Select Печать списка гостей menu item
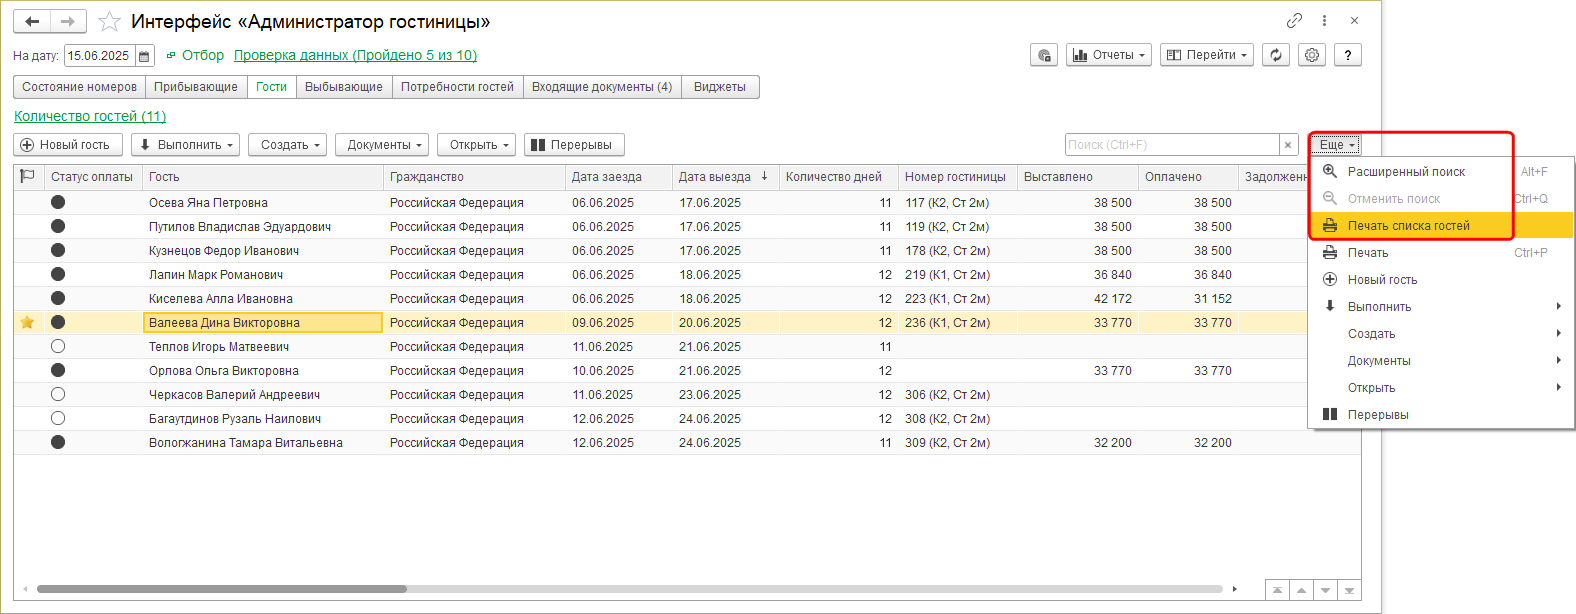The height and width of the screenshot is (614, 1576). [x=1408, y=226]
